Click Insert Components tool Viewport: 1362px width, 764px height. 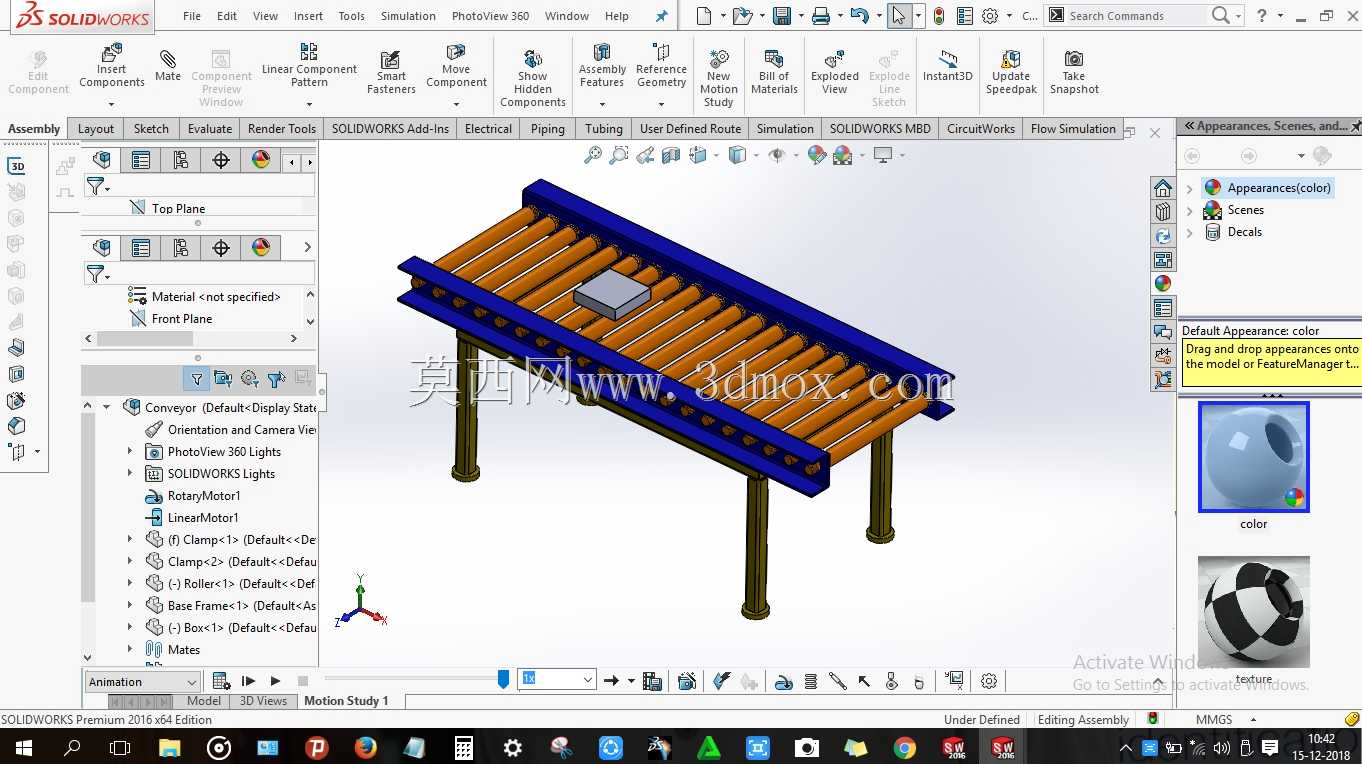point(112,66)
